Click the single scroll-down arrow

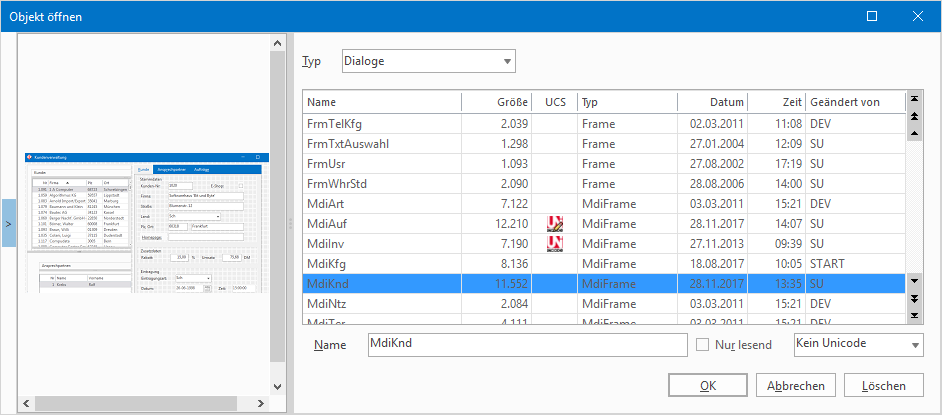click(x=914, y=283)
